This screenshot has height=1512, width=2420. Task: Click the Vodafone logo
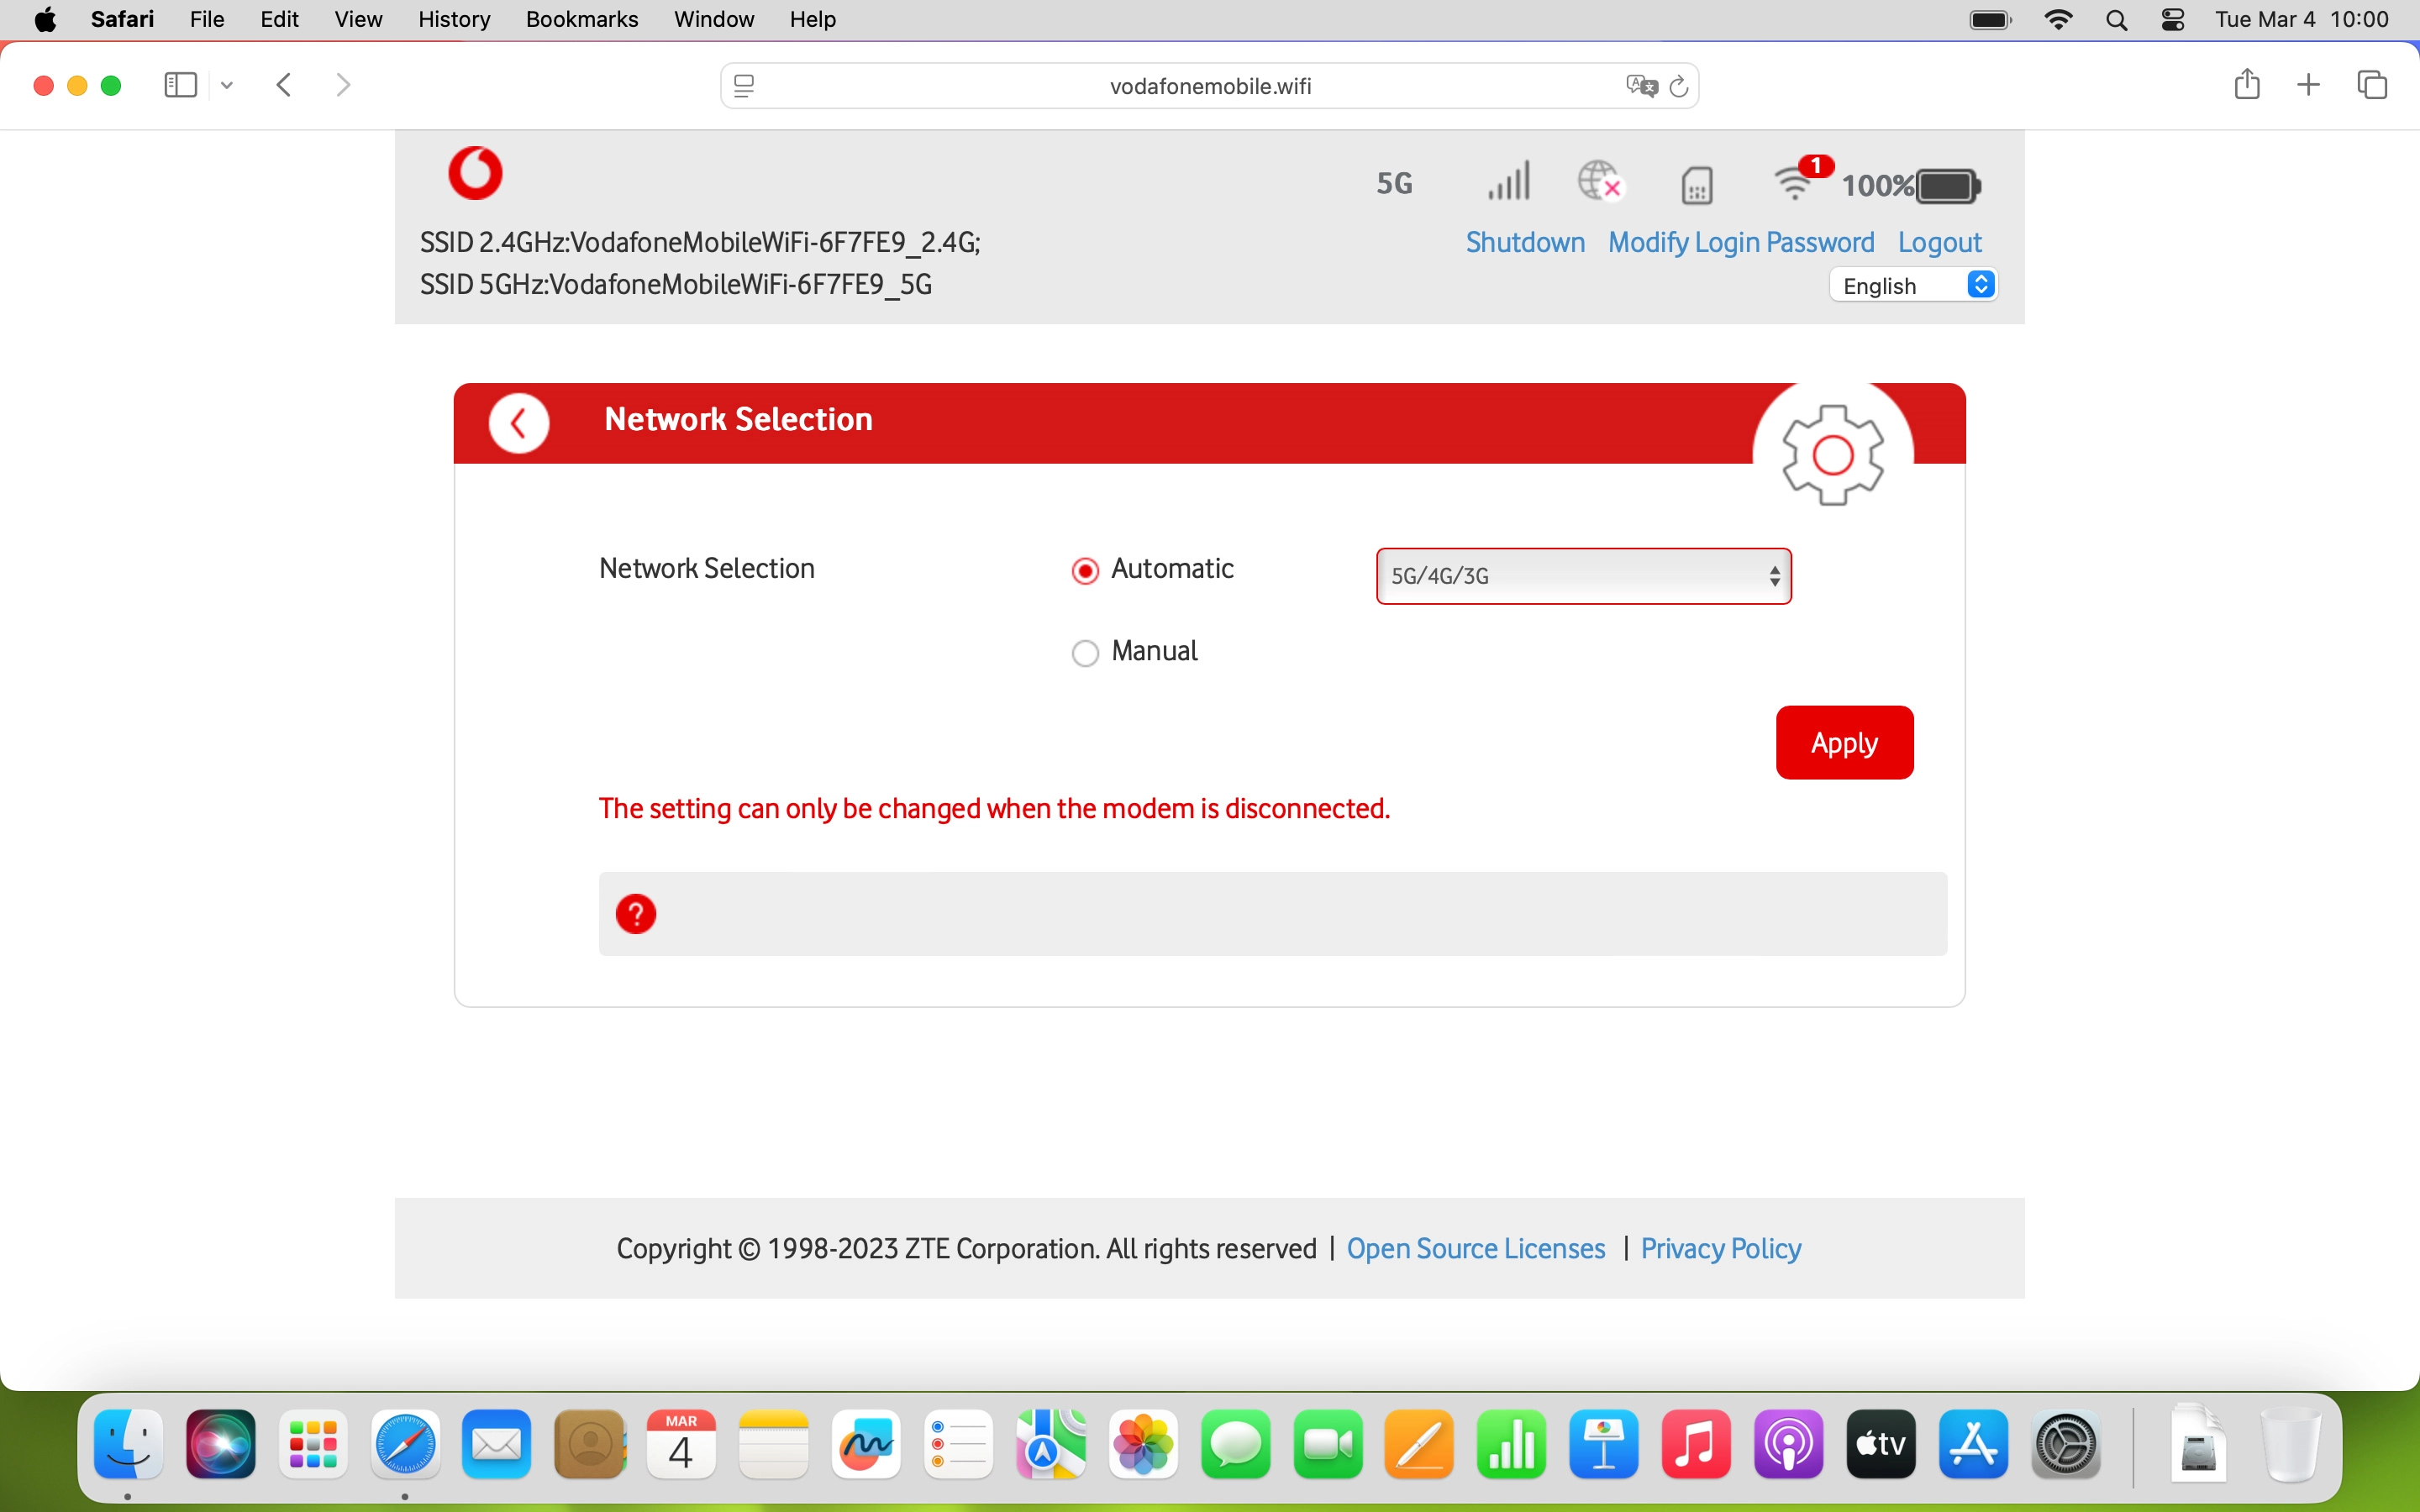474,172
